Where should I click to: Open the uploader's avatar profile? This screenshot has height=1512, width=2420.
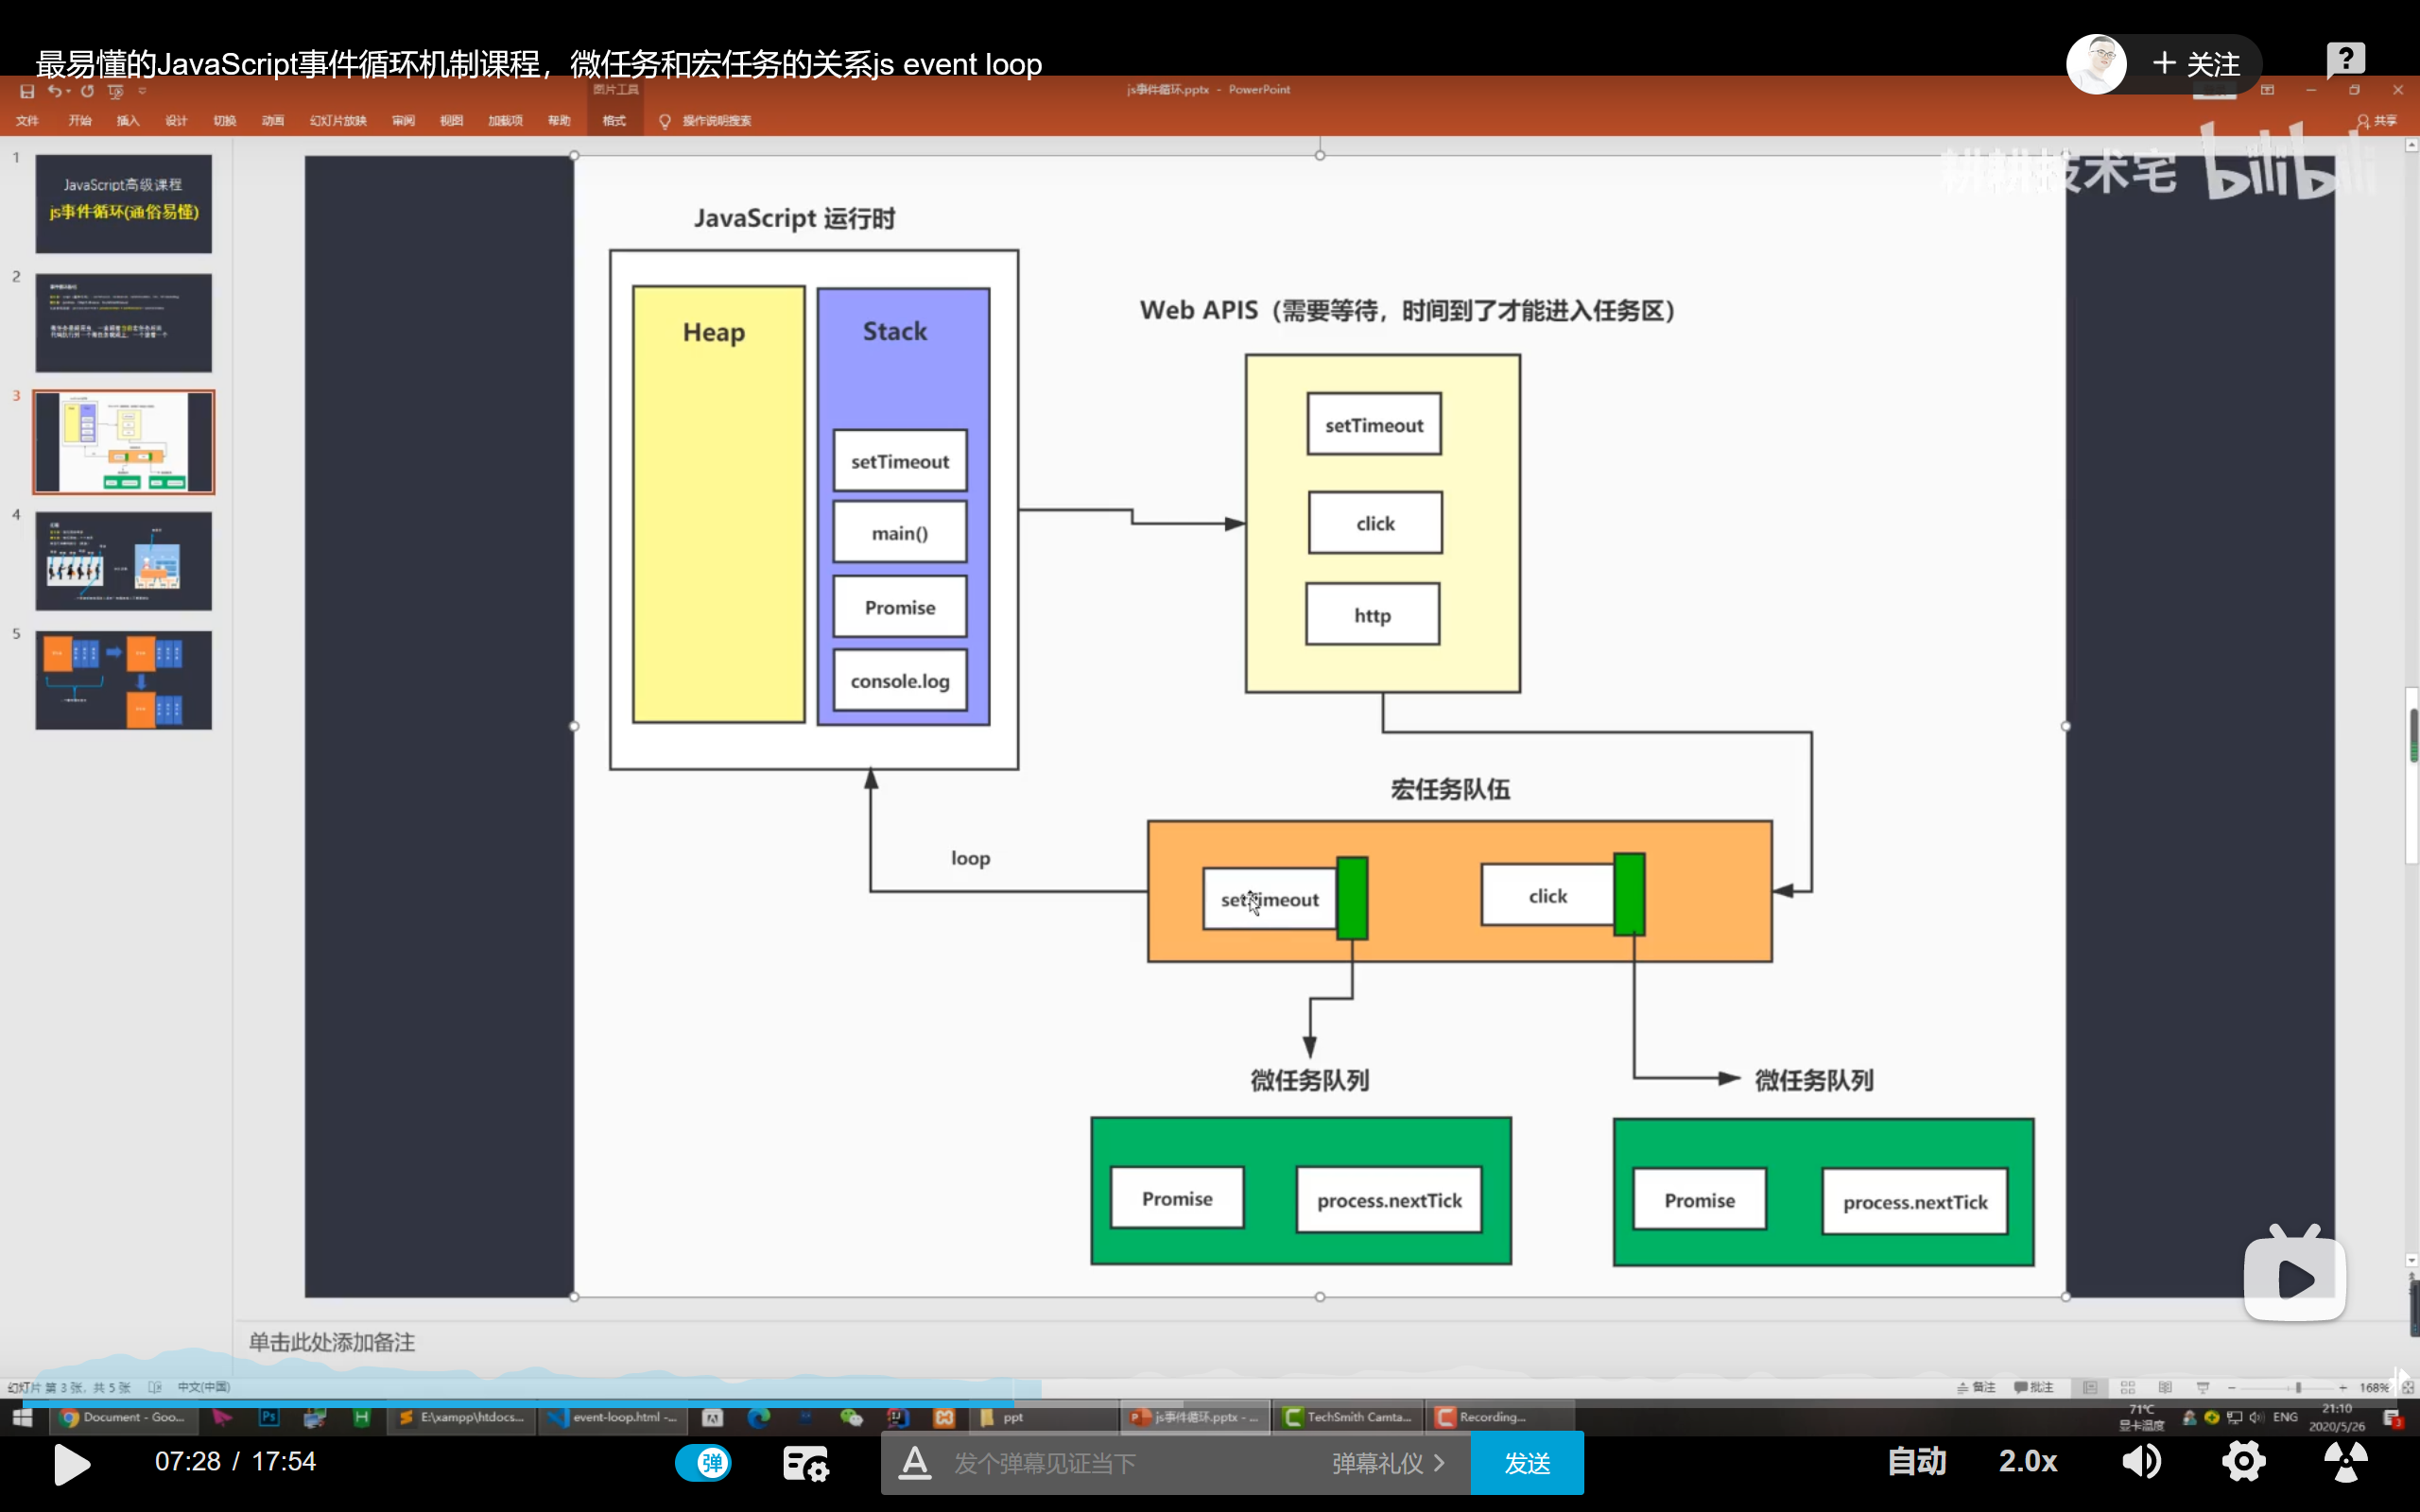pyautogui.click(x=2096, y=64)
